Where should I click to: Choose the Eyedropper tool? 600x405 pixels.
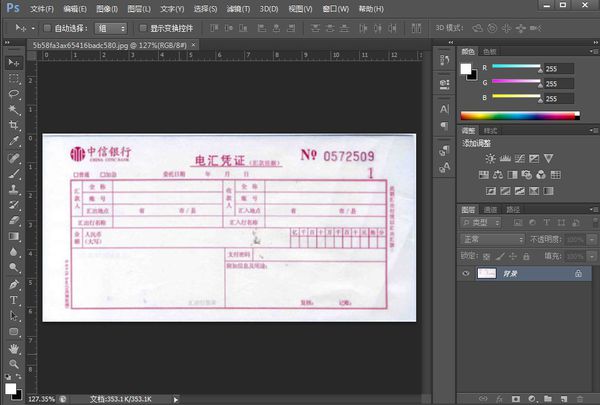coord(14,141)
